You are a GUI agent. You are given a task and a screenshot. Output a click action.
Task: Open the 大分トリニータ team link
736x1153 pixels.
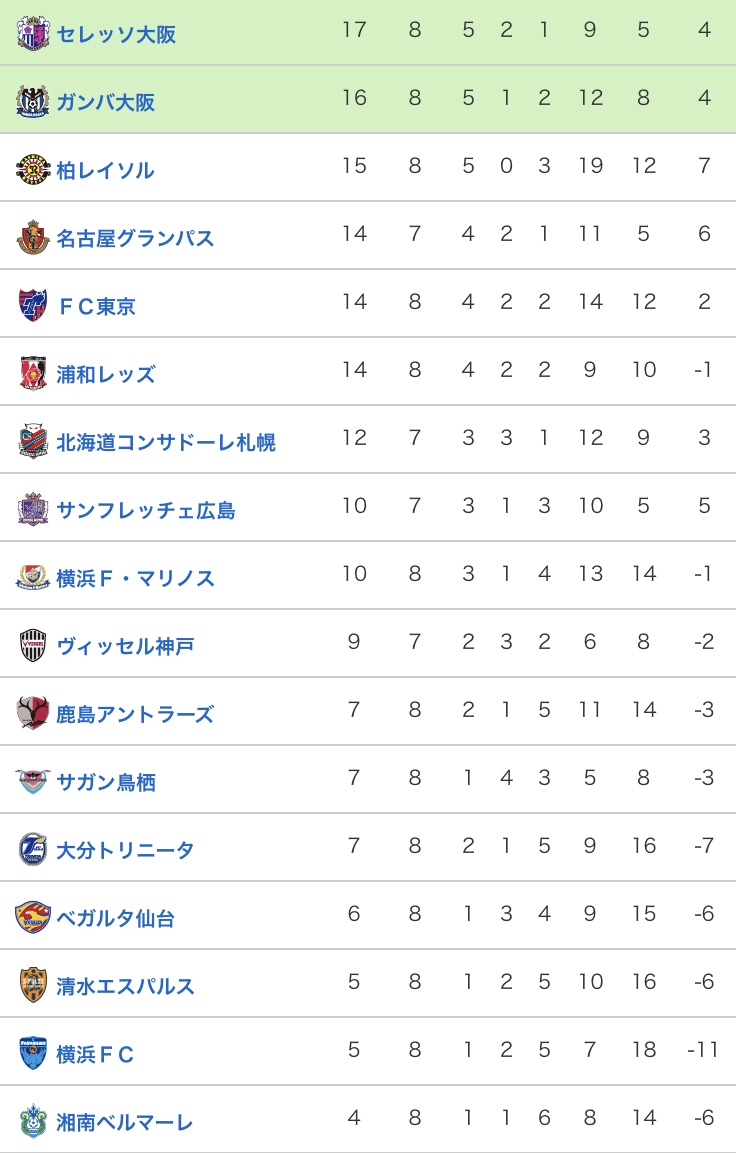(126, 849)
